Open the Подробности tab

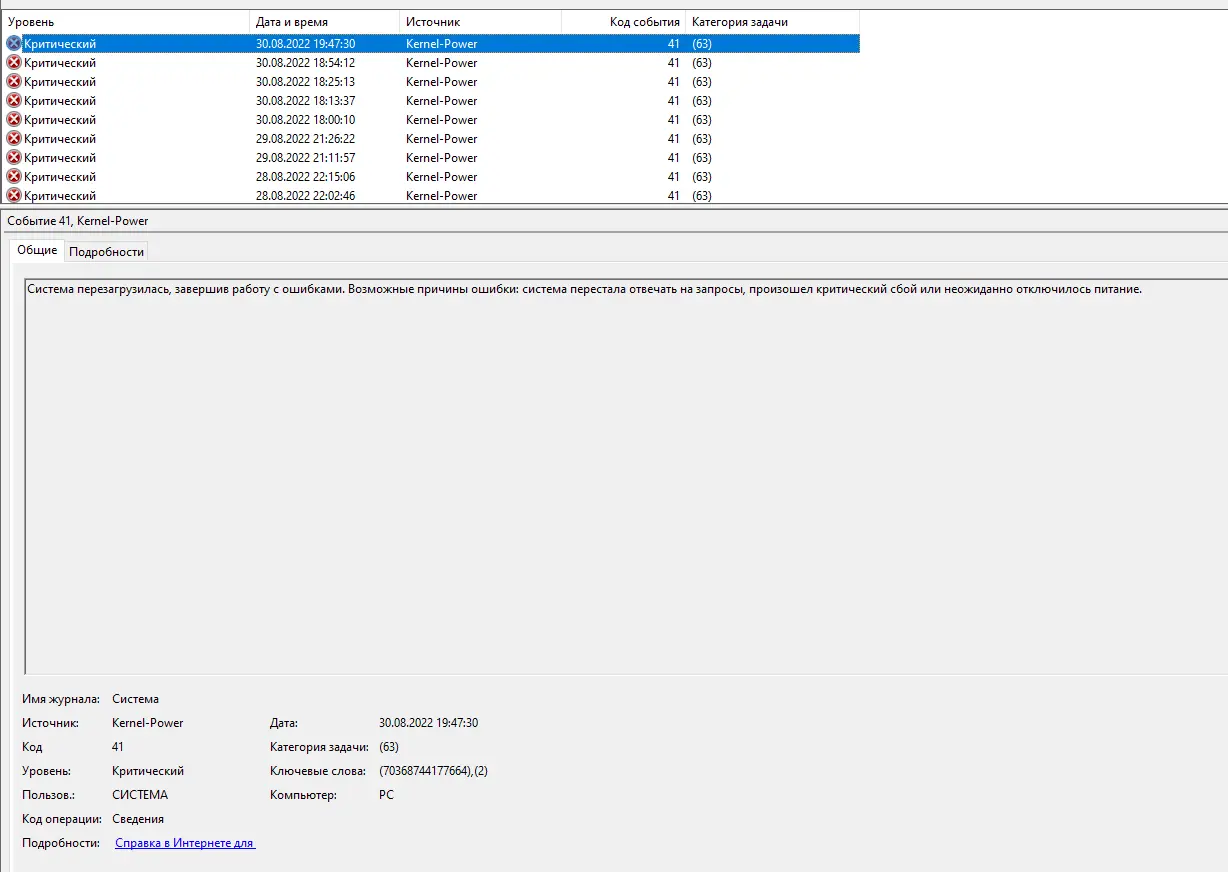coord(107,252)
